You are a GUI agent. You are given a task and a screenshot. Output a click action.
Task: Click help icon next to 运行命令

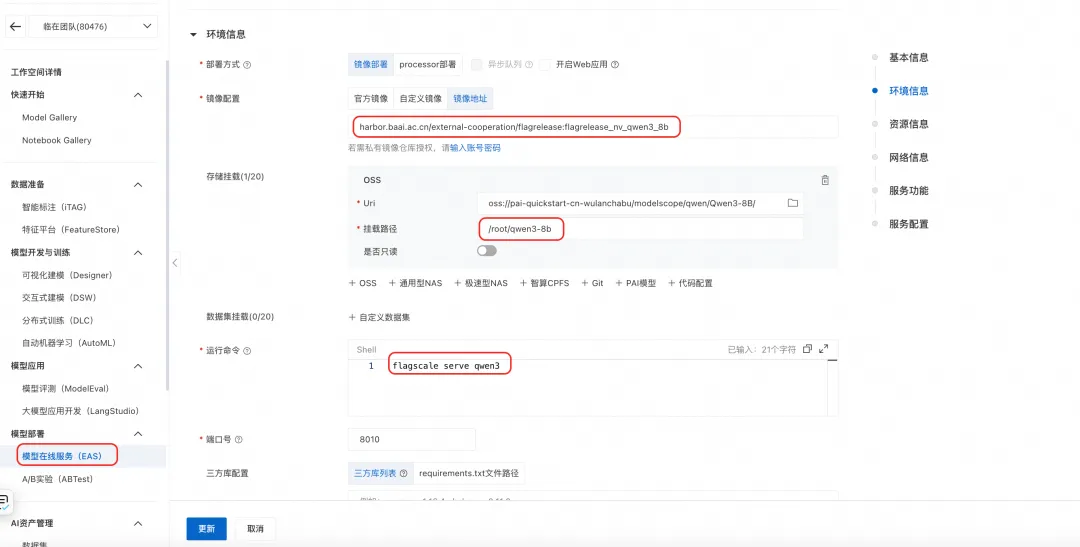click(x=247, y=351)
